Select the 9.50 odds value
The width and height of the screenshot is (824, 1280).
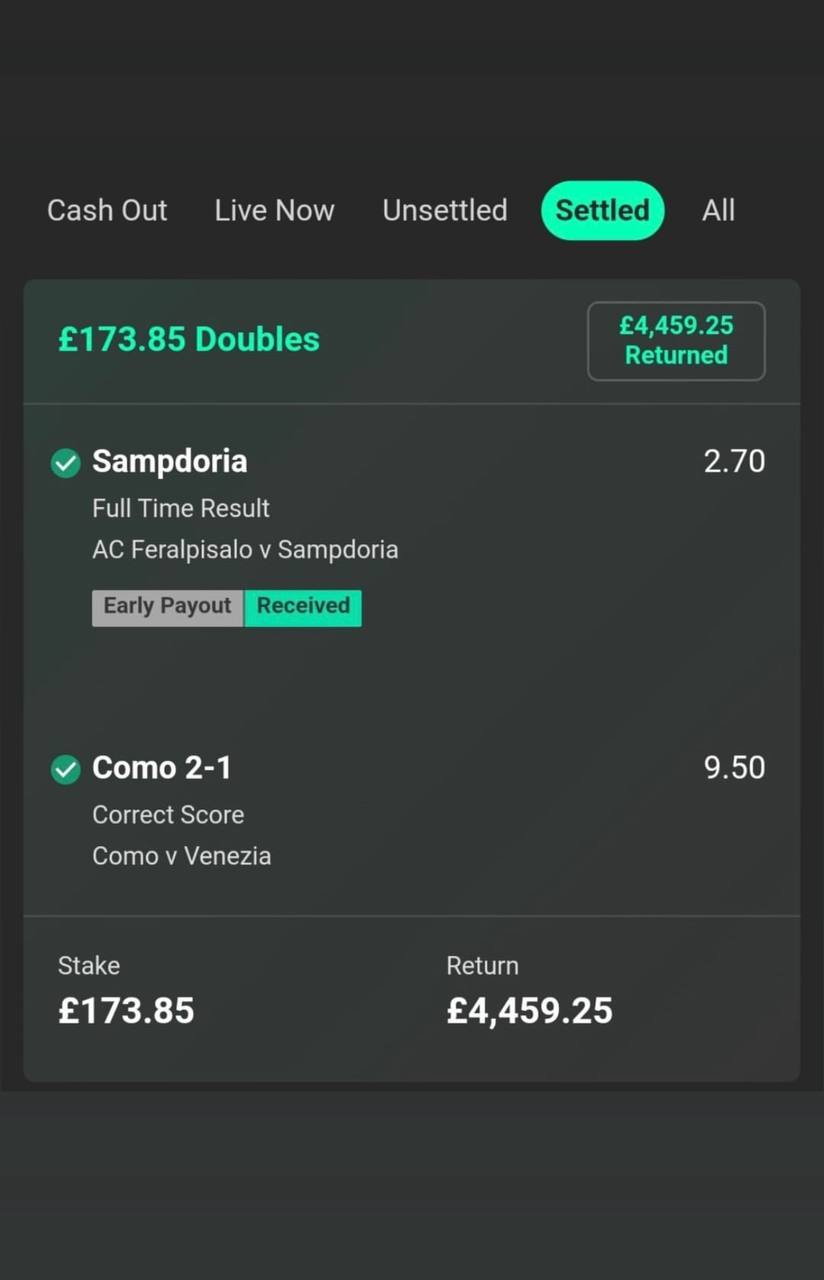coord(734,768)
